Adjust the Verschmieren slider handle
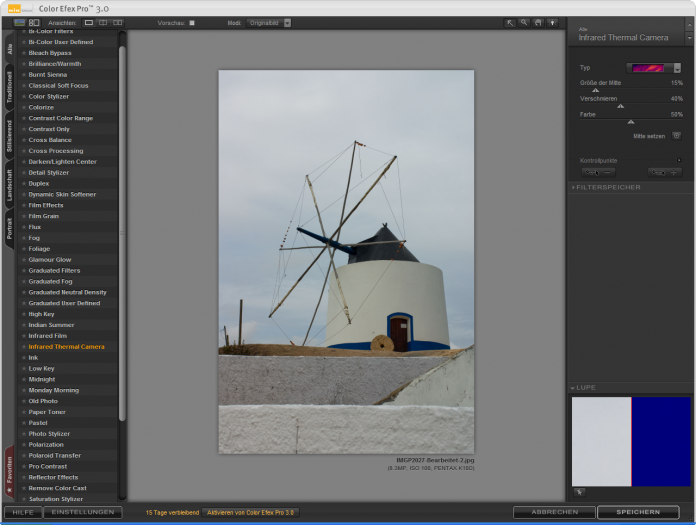 [620, 105]
